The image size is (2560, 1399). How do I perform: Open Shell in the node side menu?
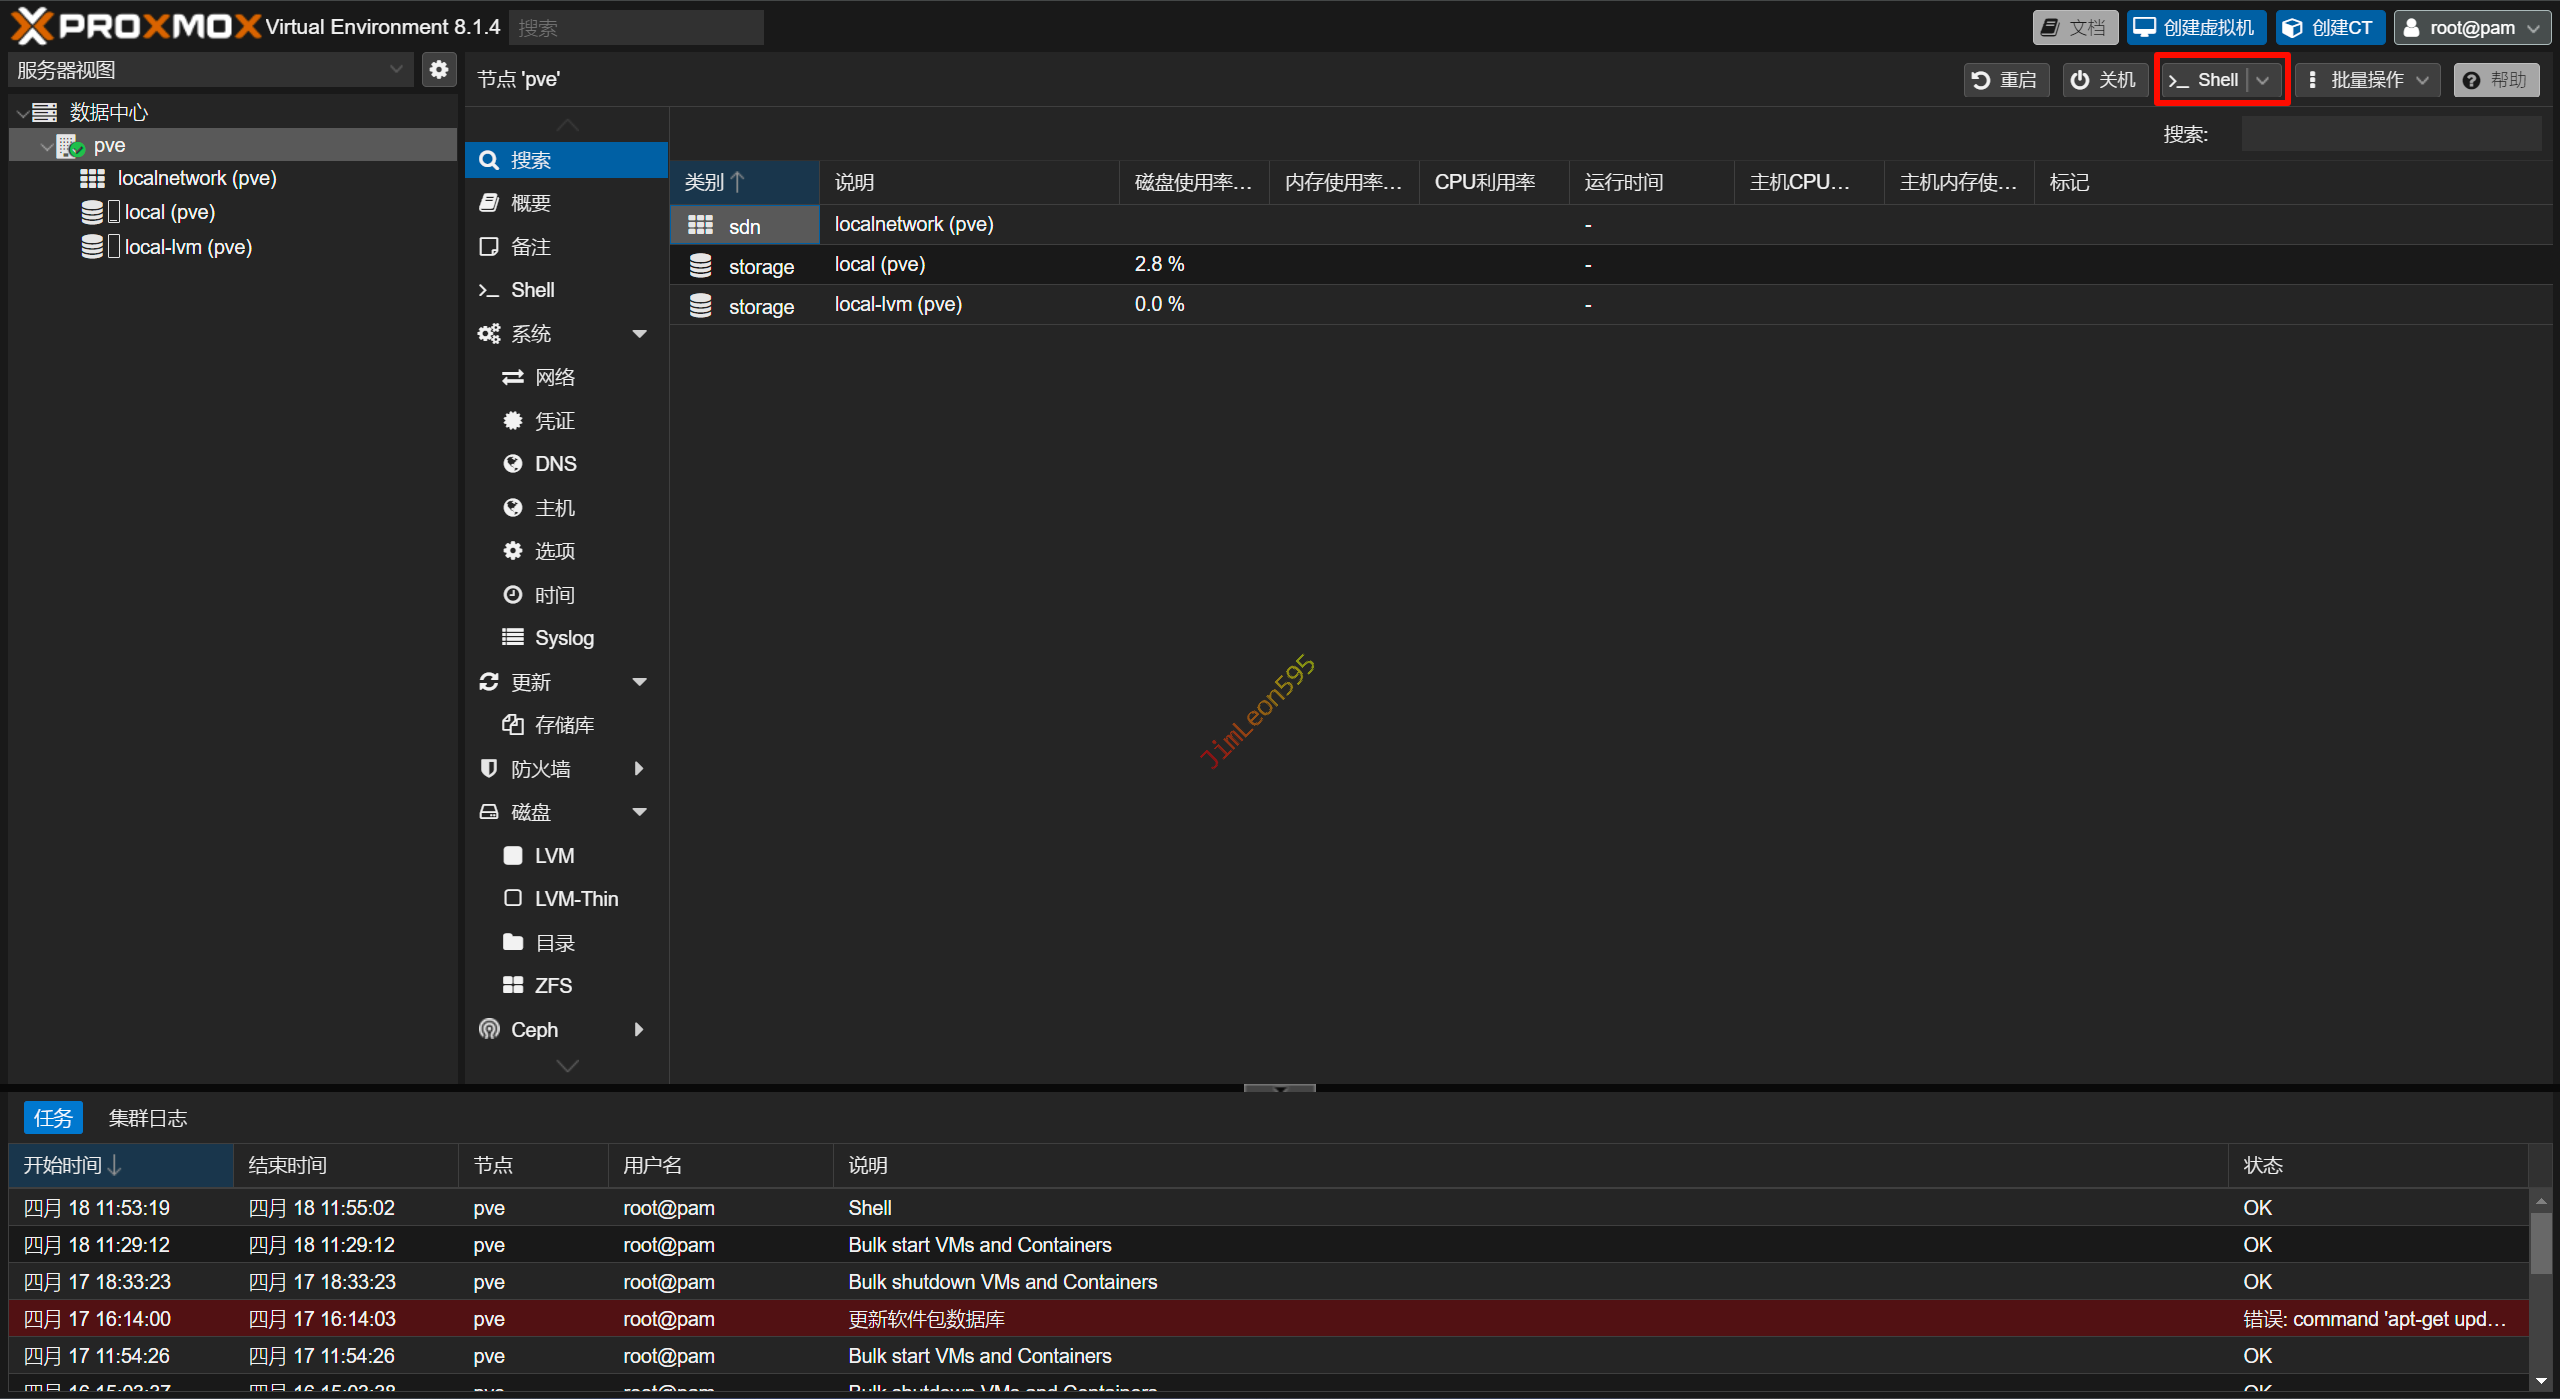click(532, 290)
